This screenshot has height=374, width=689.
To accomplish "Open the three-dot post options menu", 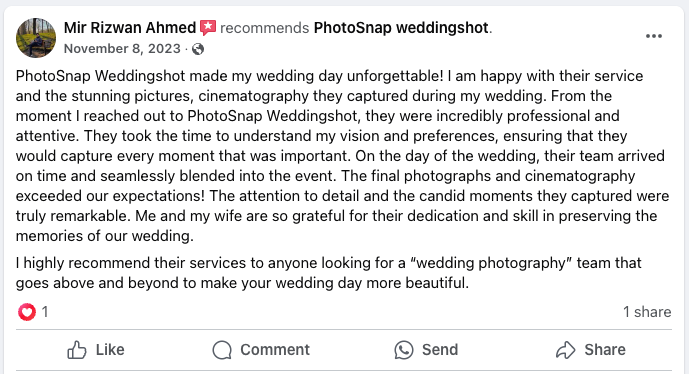I will pyautogui.click(x=654, y=36).
